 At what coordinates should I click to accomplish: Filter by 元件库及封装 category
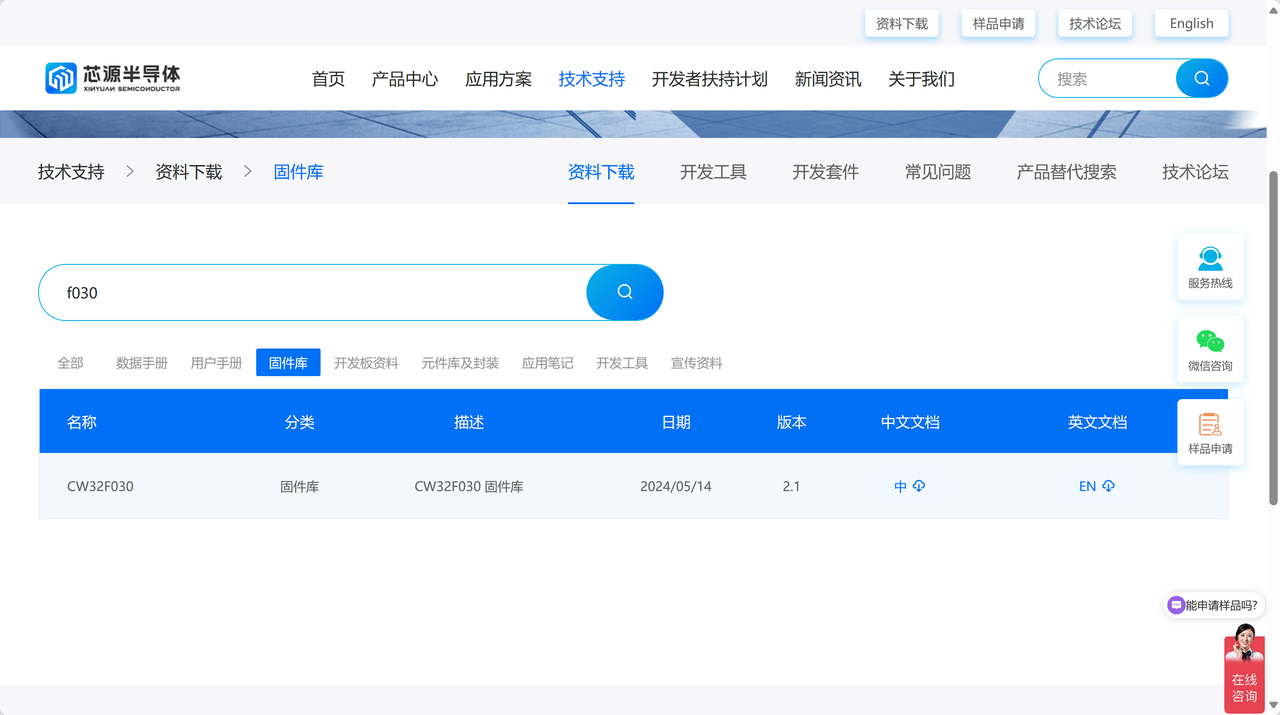(460, 363)
